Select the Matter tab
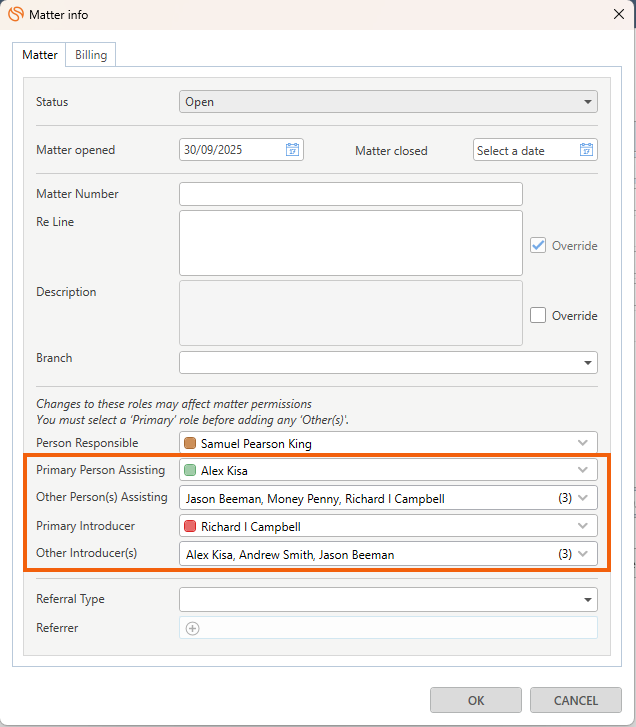This screenshot has width=636, height=727. pos(40,55)
